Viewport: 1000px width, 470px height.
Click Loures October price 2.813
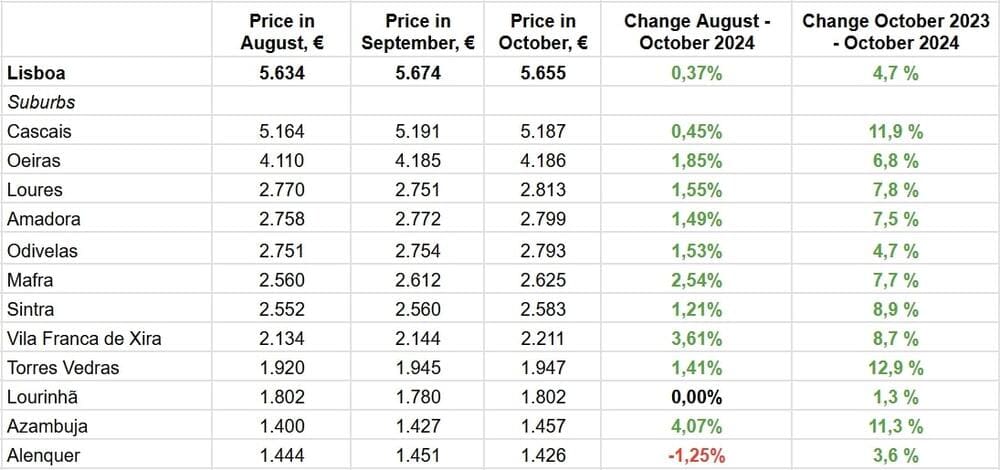click(543, 190)
